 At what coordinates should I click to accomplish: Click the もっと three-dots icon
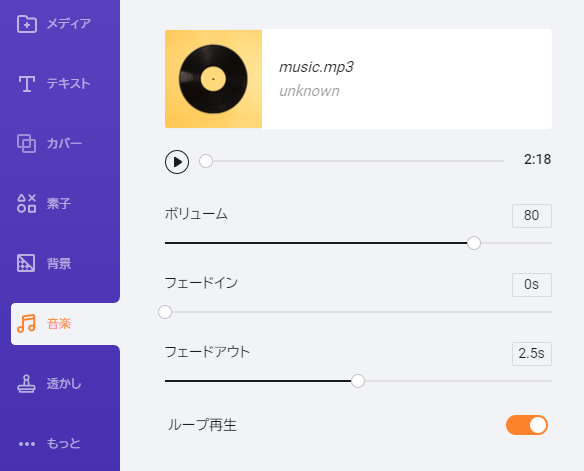tap(27, 444)
